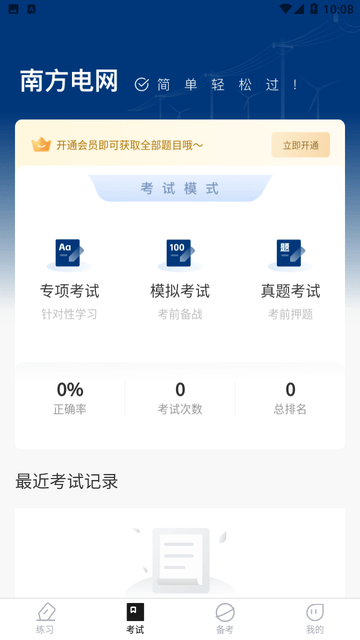Tap the 最近考试记录 heading
This screenshot has height=640, width=360.
tap(67, 481)
